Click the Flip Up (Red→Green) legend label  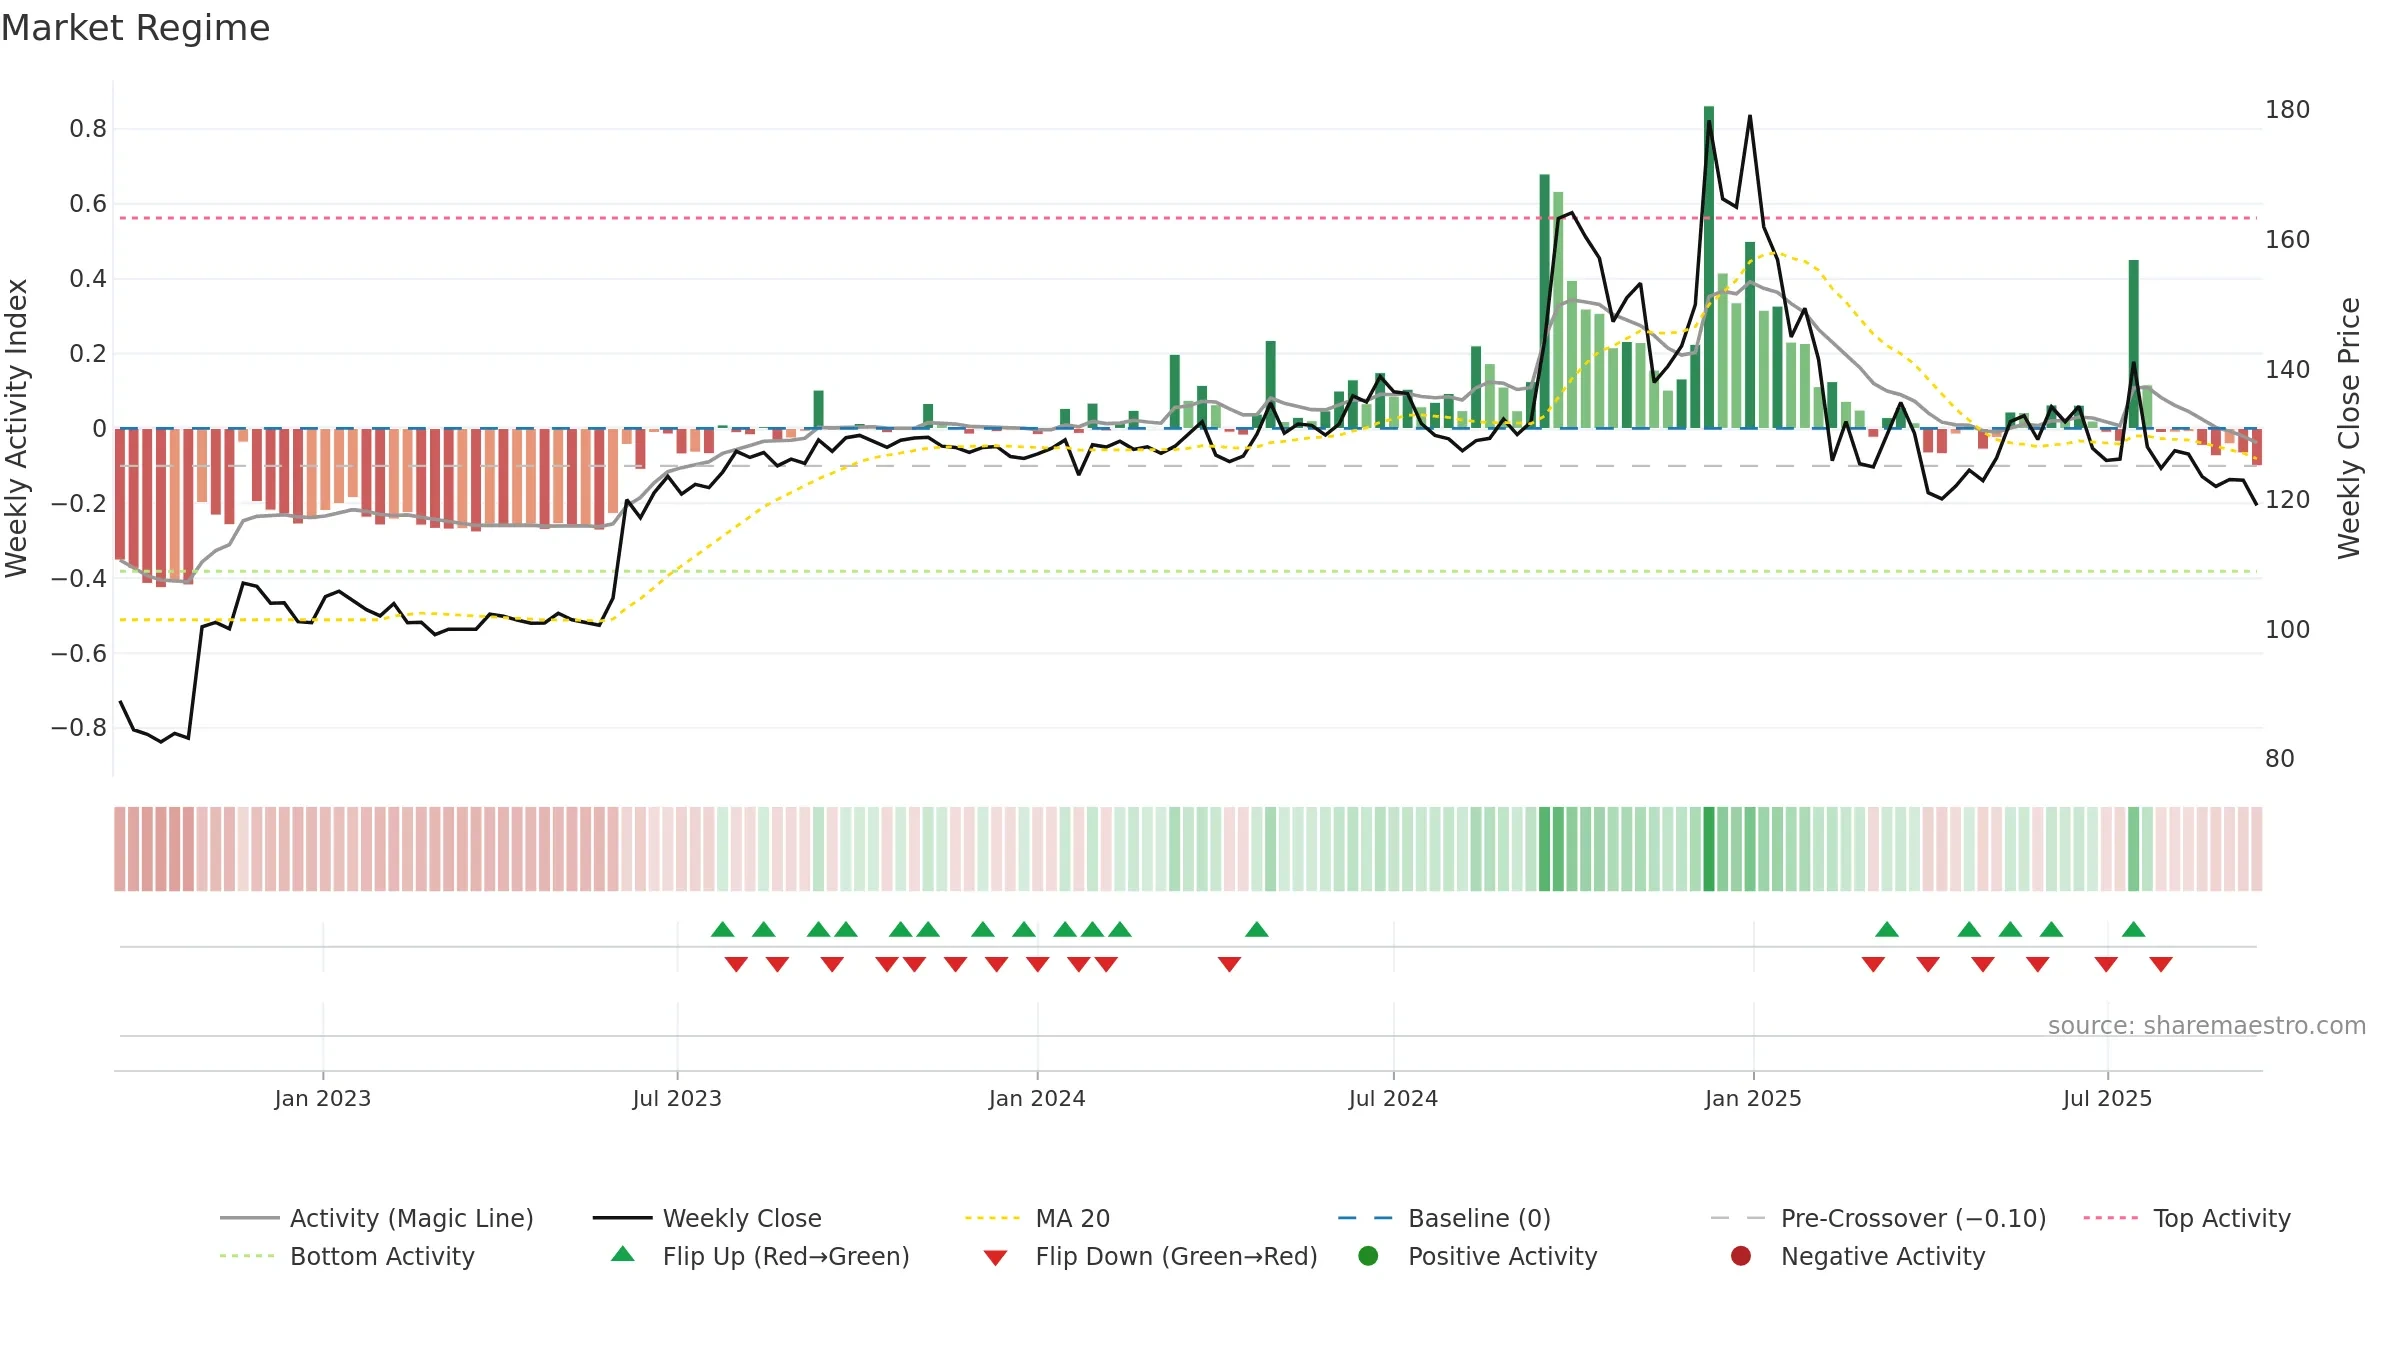pyautogui.click(x=786, y=1256)
